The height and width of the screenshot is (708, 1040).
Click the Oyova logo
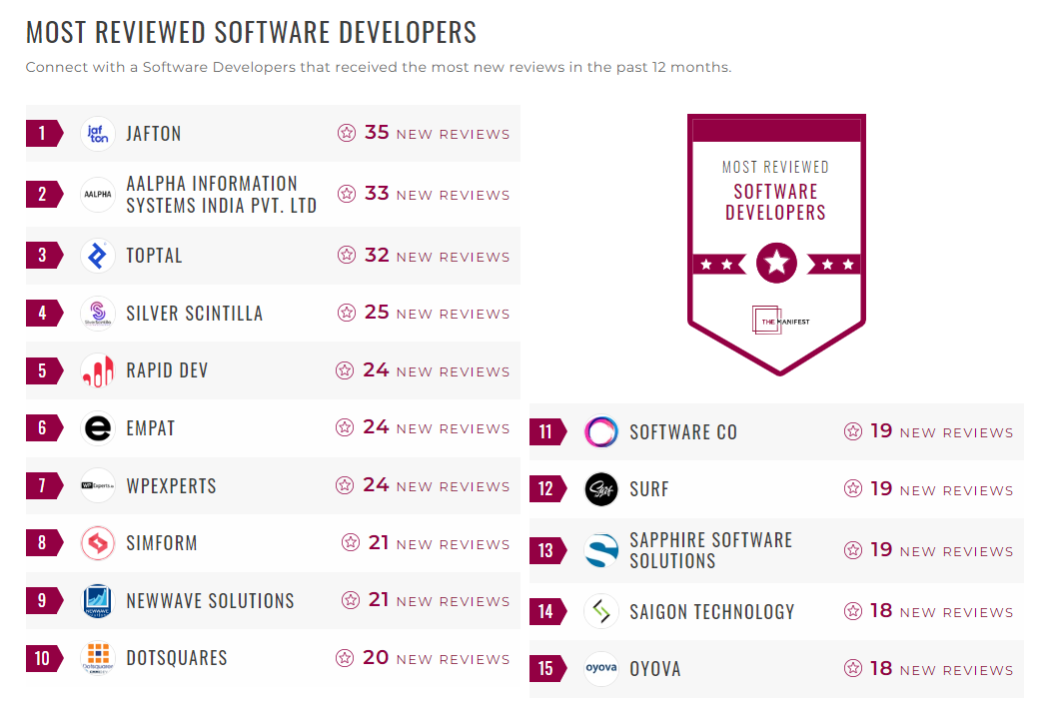click(x=601, y=668)
